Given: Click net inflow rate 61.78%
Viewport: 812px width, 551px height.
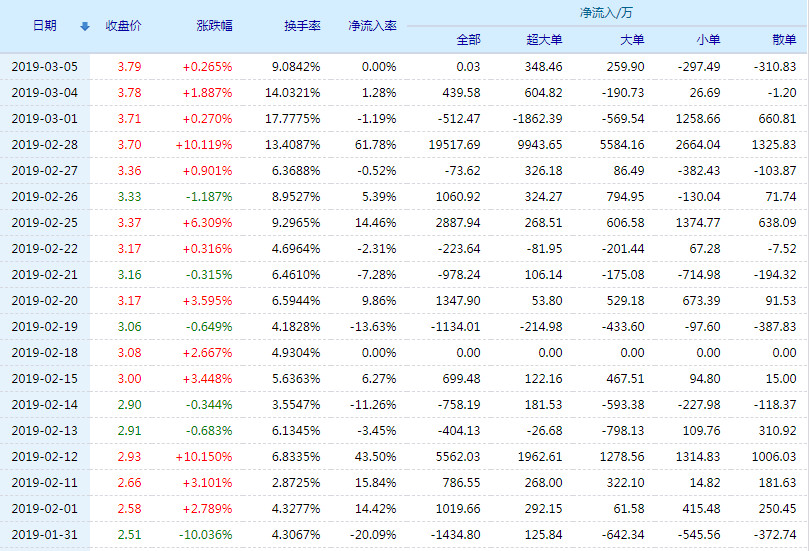Looking at the screenshot, I should tap(375, 144).
